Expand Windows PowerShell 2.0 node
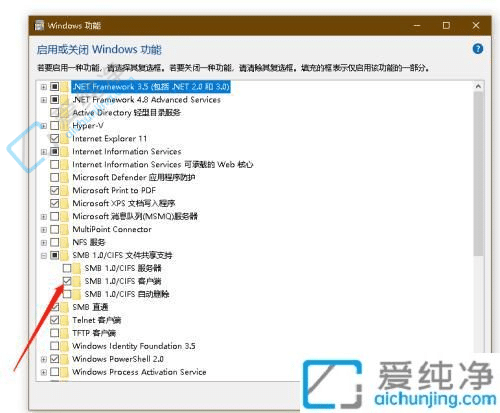500x413 pixels. coord(44,359)
